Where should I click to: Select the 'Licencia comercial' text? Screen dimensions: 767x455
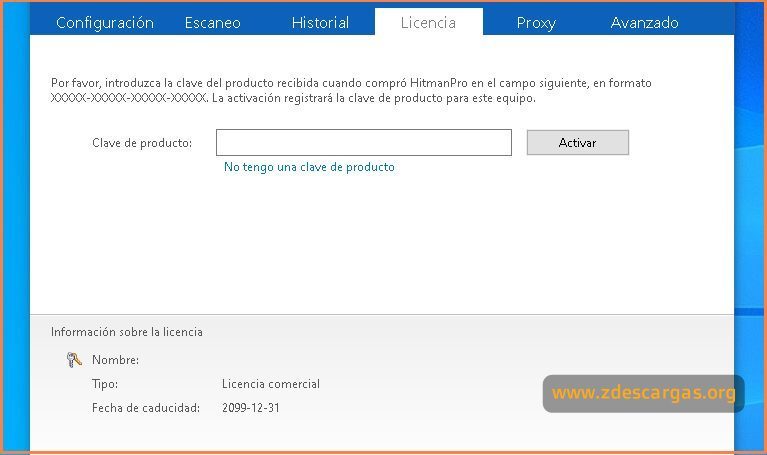(x=271, y=384)
